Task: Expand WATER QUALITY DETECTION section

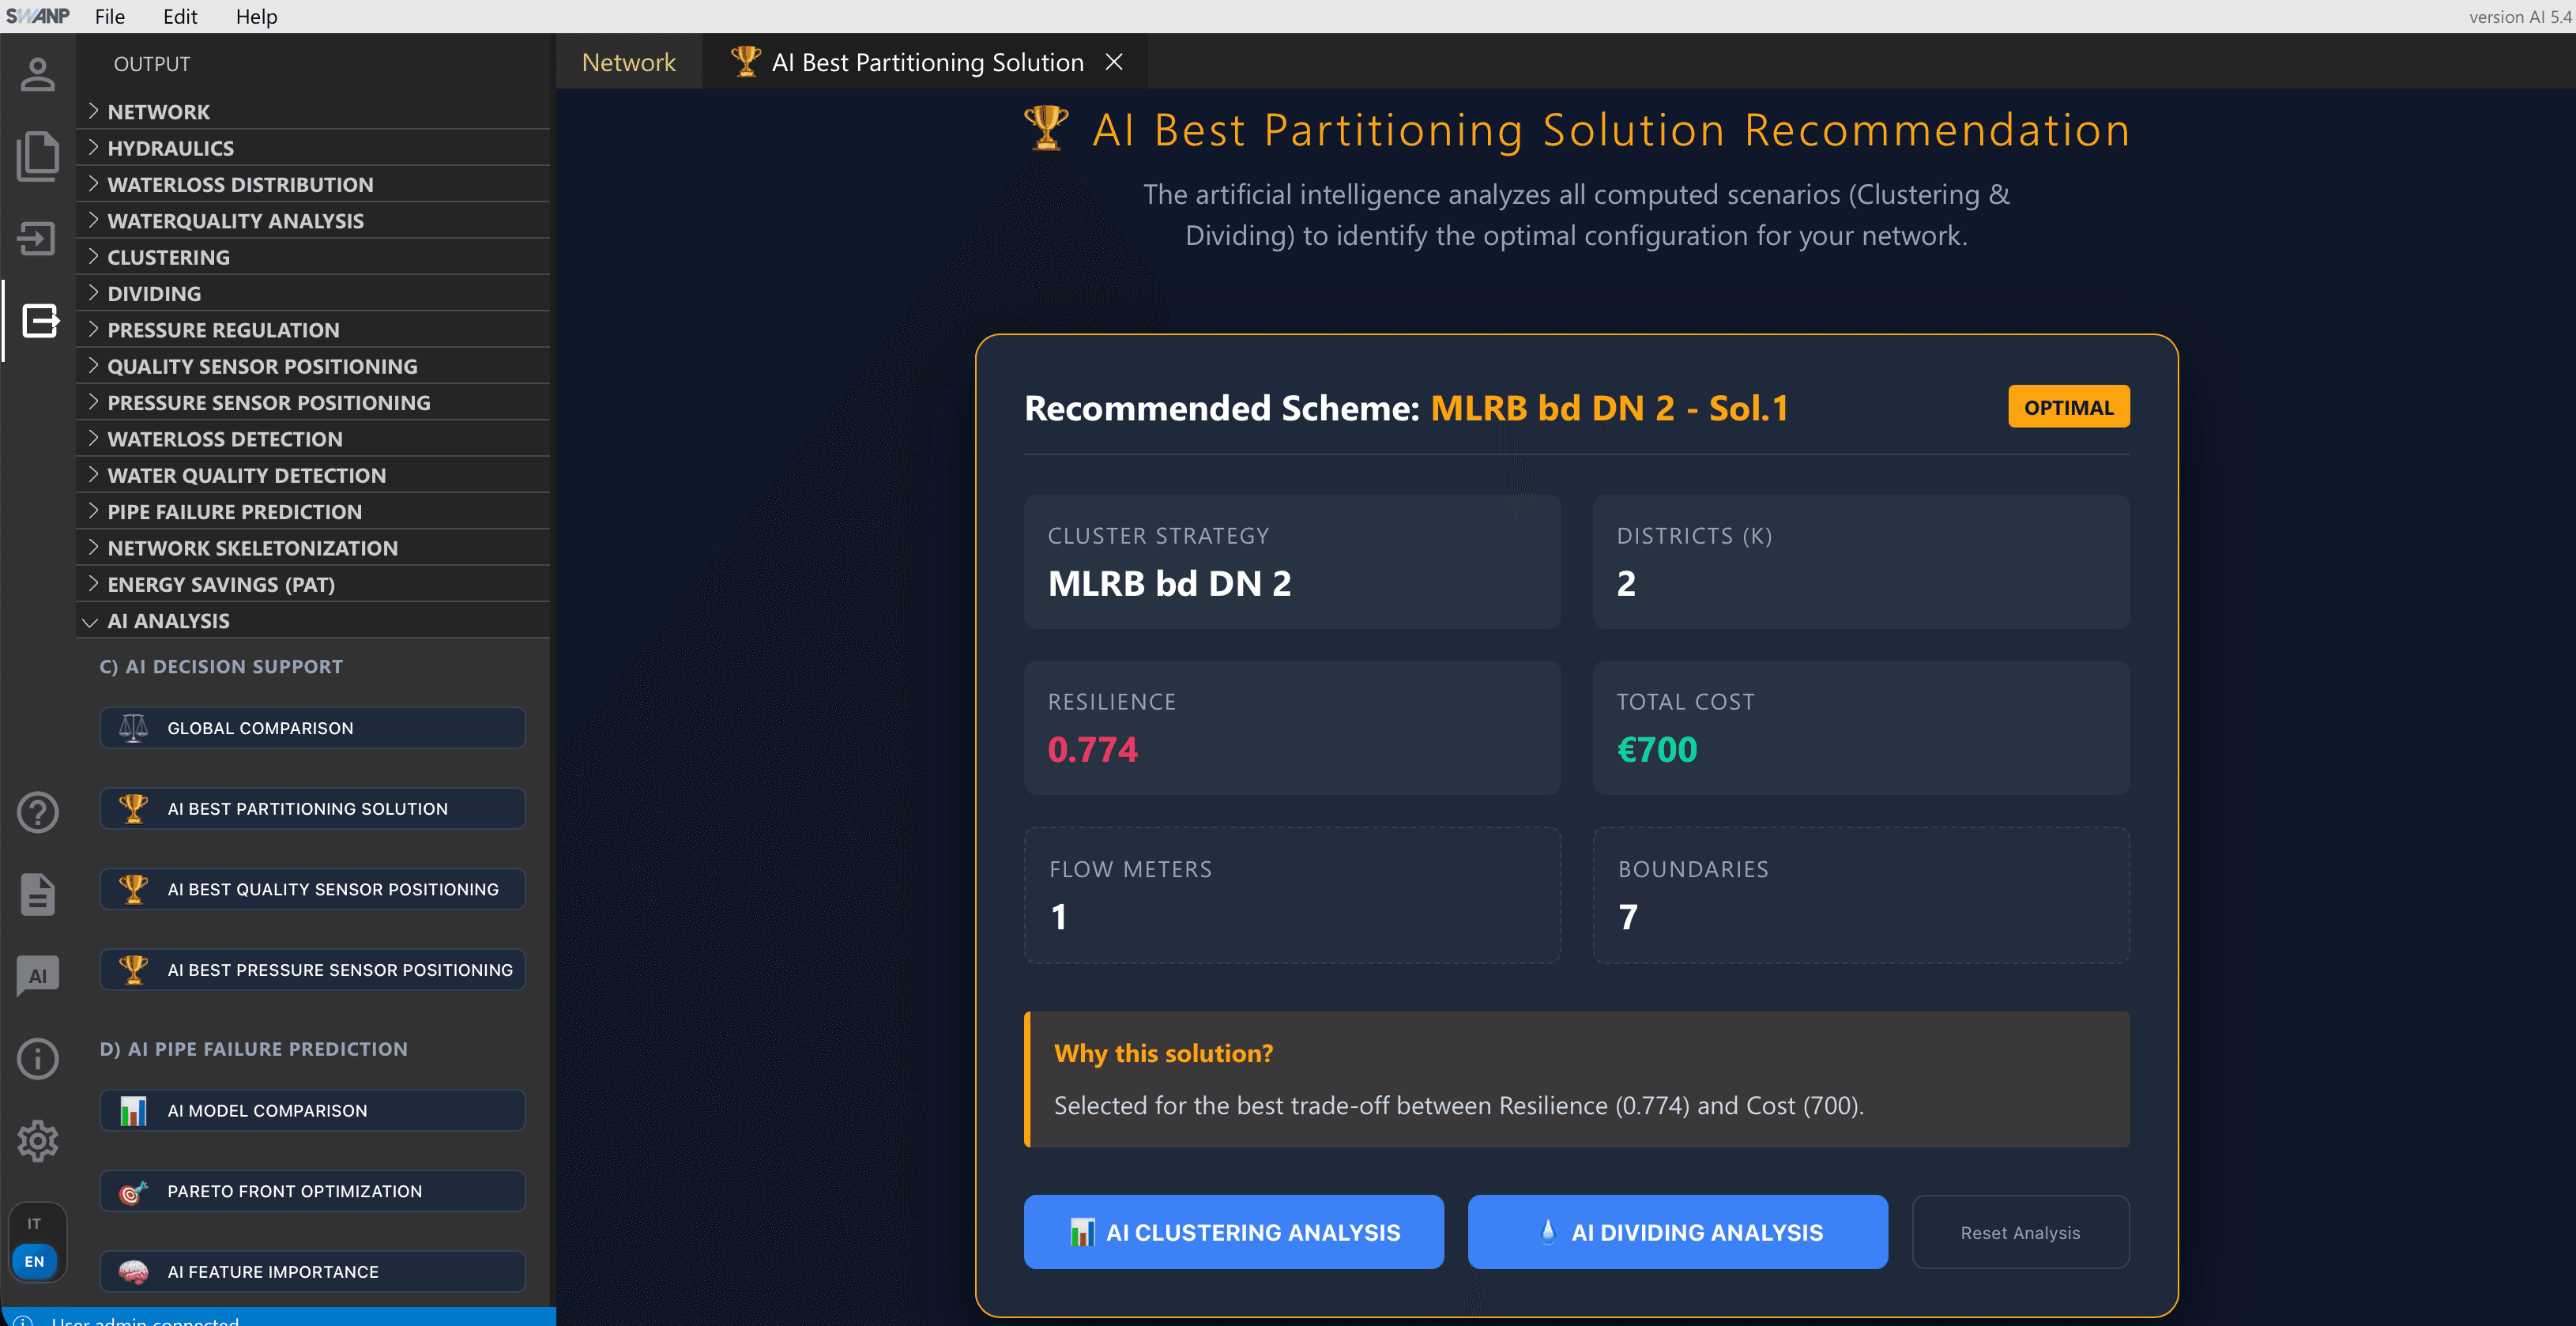Action: pos(313,475)
